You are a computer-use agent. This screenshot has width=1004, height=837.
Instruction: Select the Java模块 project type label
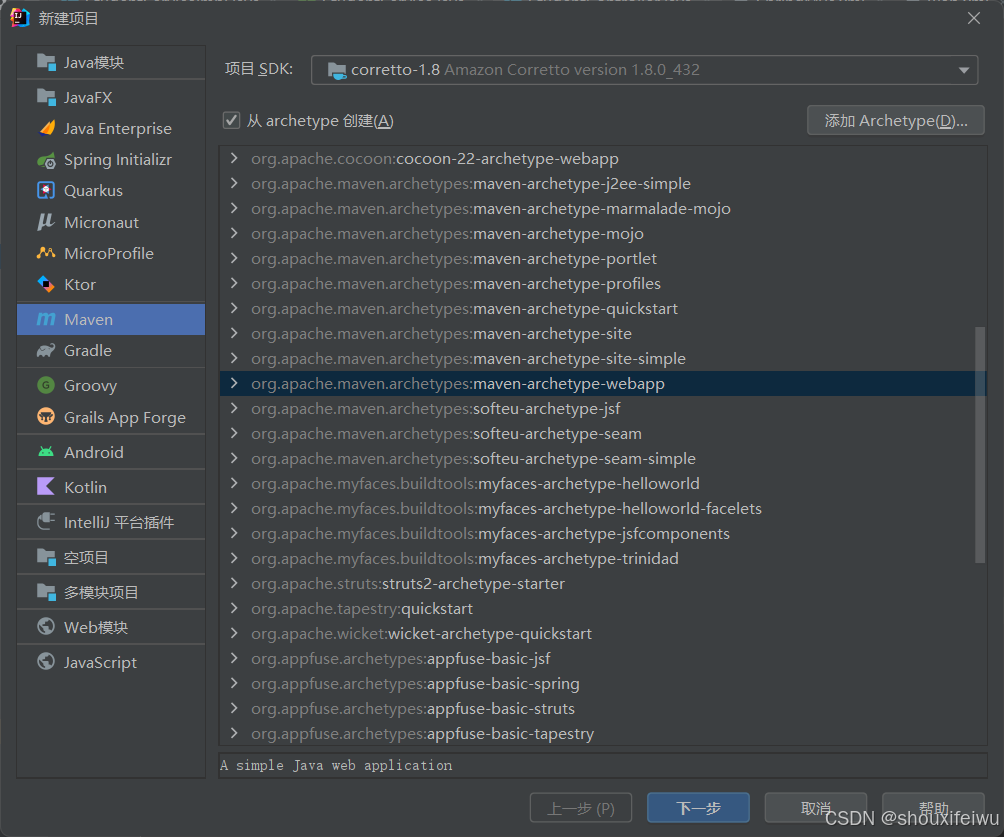coord(93,63)
